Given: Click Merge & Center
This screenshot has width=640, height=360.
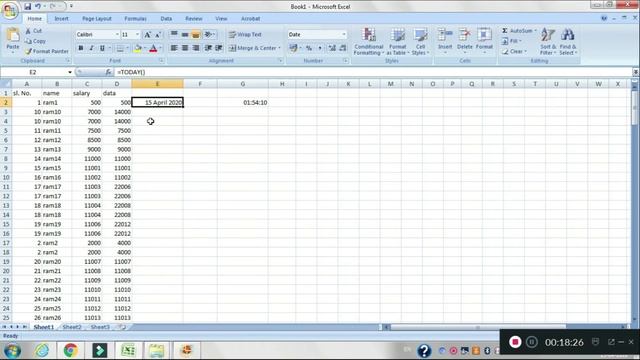Looking at the screenshot, I should pos(253,48).
